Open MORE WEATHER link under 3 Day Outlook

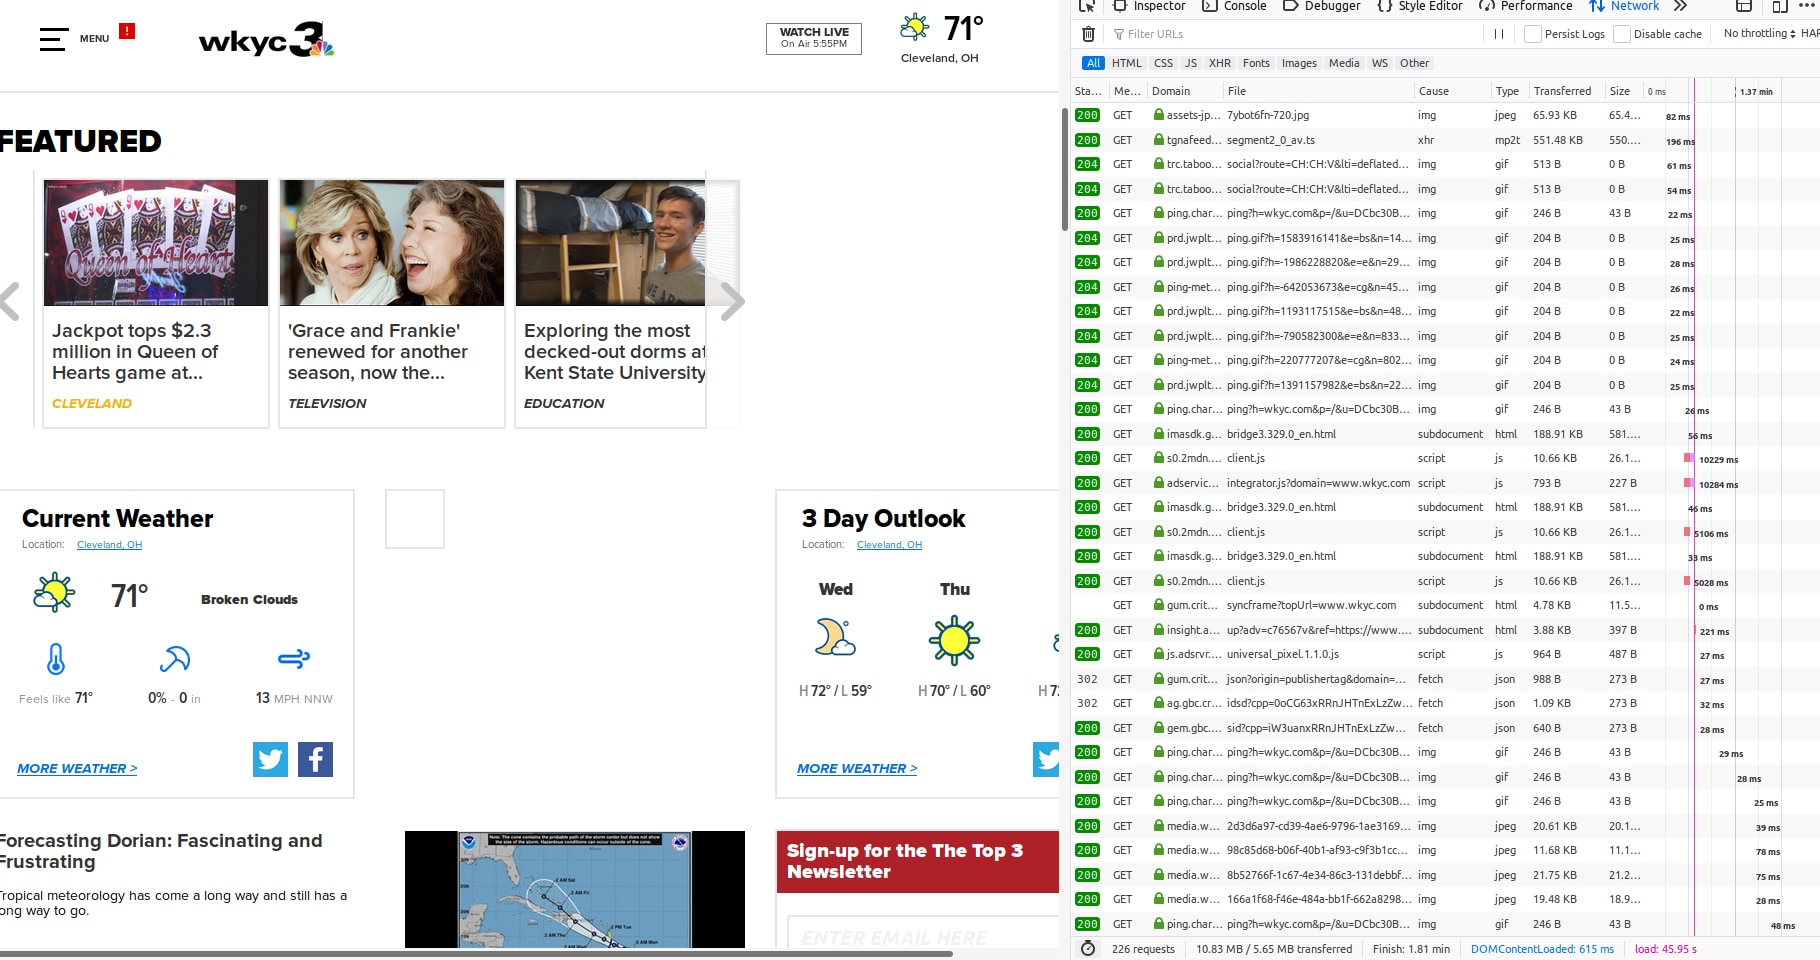point(857,769)
